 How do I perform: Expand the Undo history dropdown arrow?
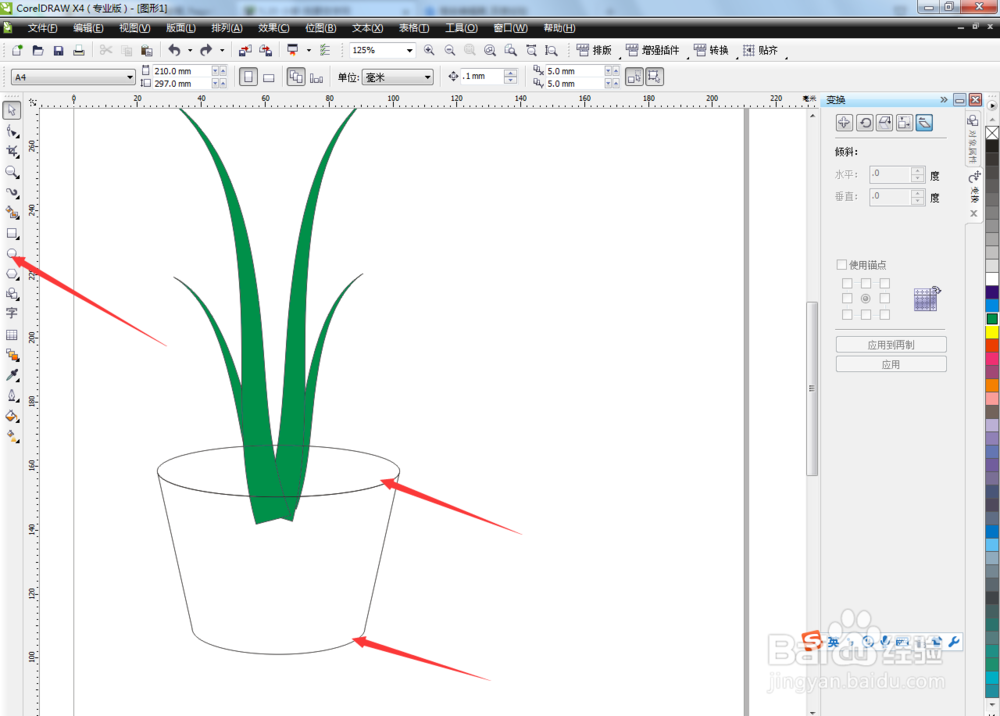pyautogui.click(x=190, y=50)
